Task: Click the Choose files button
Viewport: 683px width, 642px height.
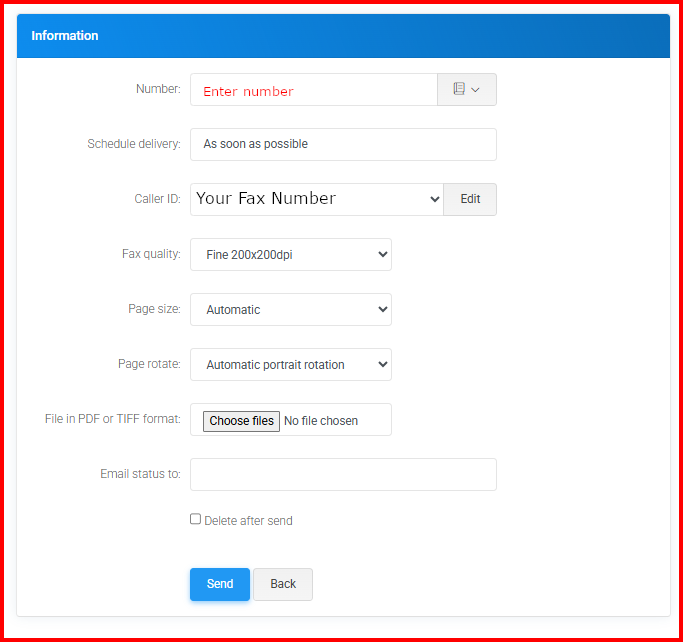Action: coord(241,421)
